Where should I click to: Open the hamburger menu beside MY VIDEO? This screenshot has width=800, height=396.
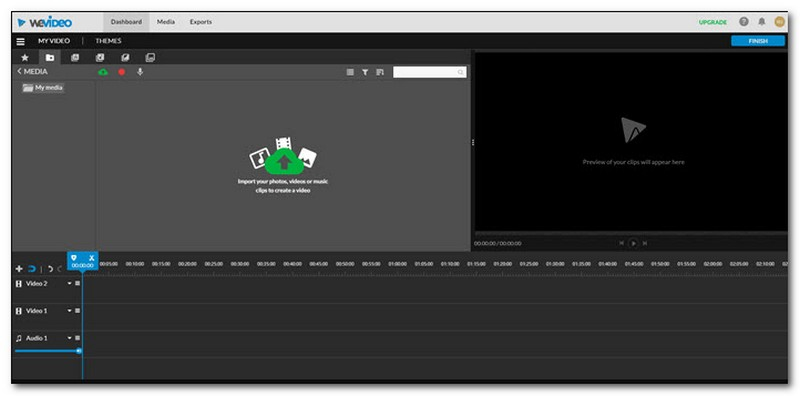20,41
